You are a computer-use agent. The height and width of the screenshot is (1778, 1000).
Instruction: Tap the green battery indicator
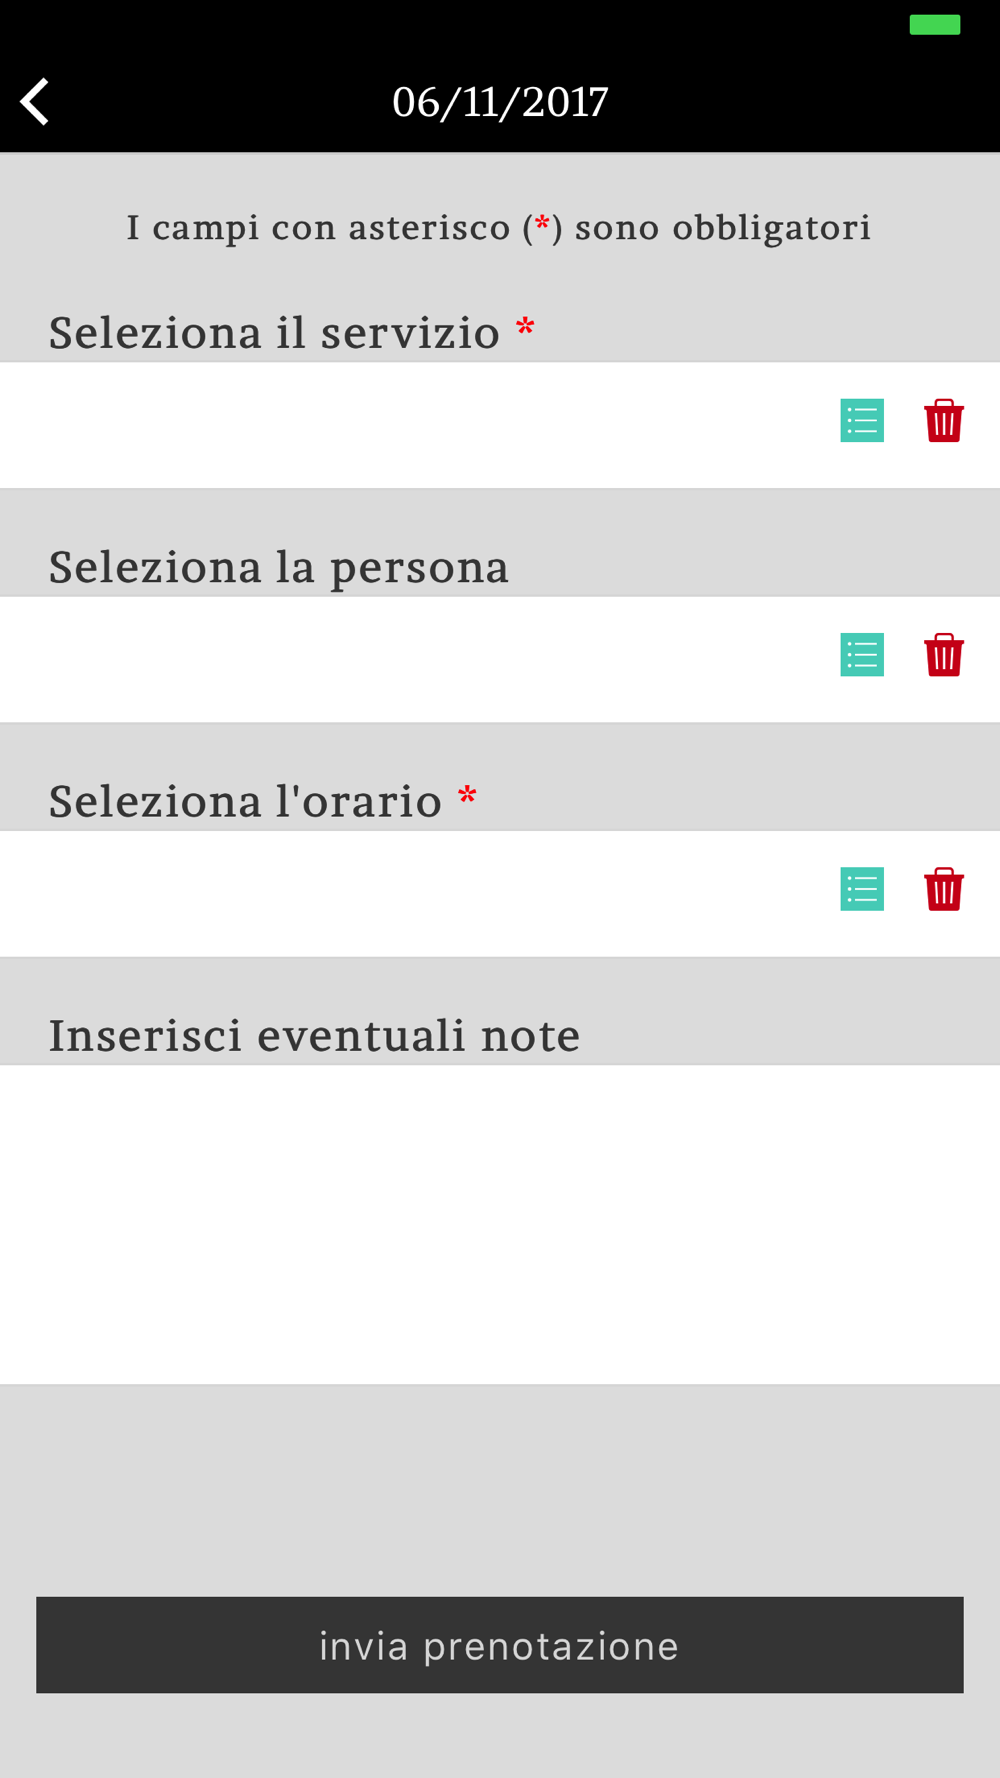point(935,25)
